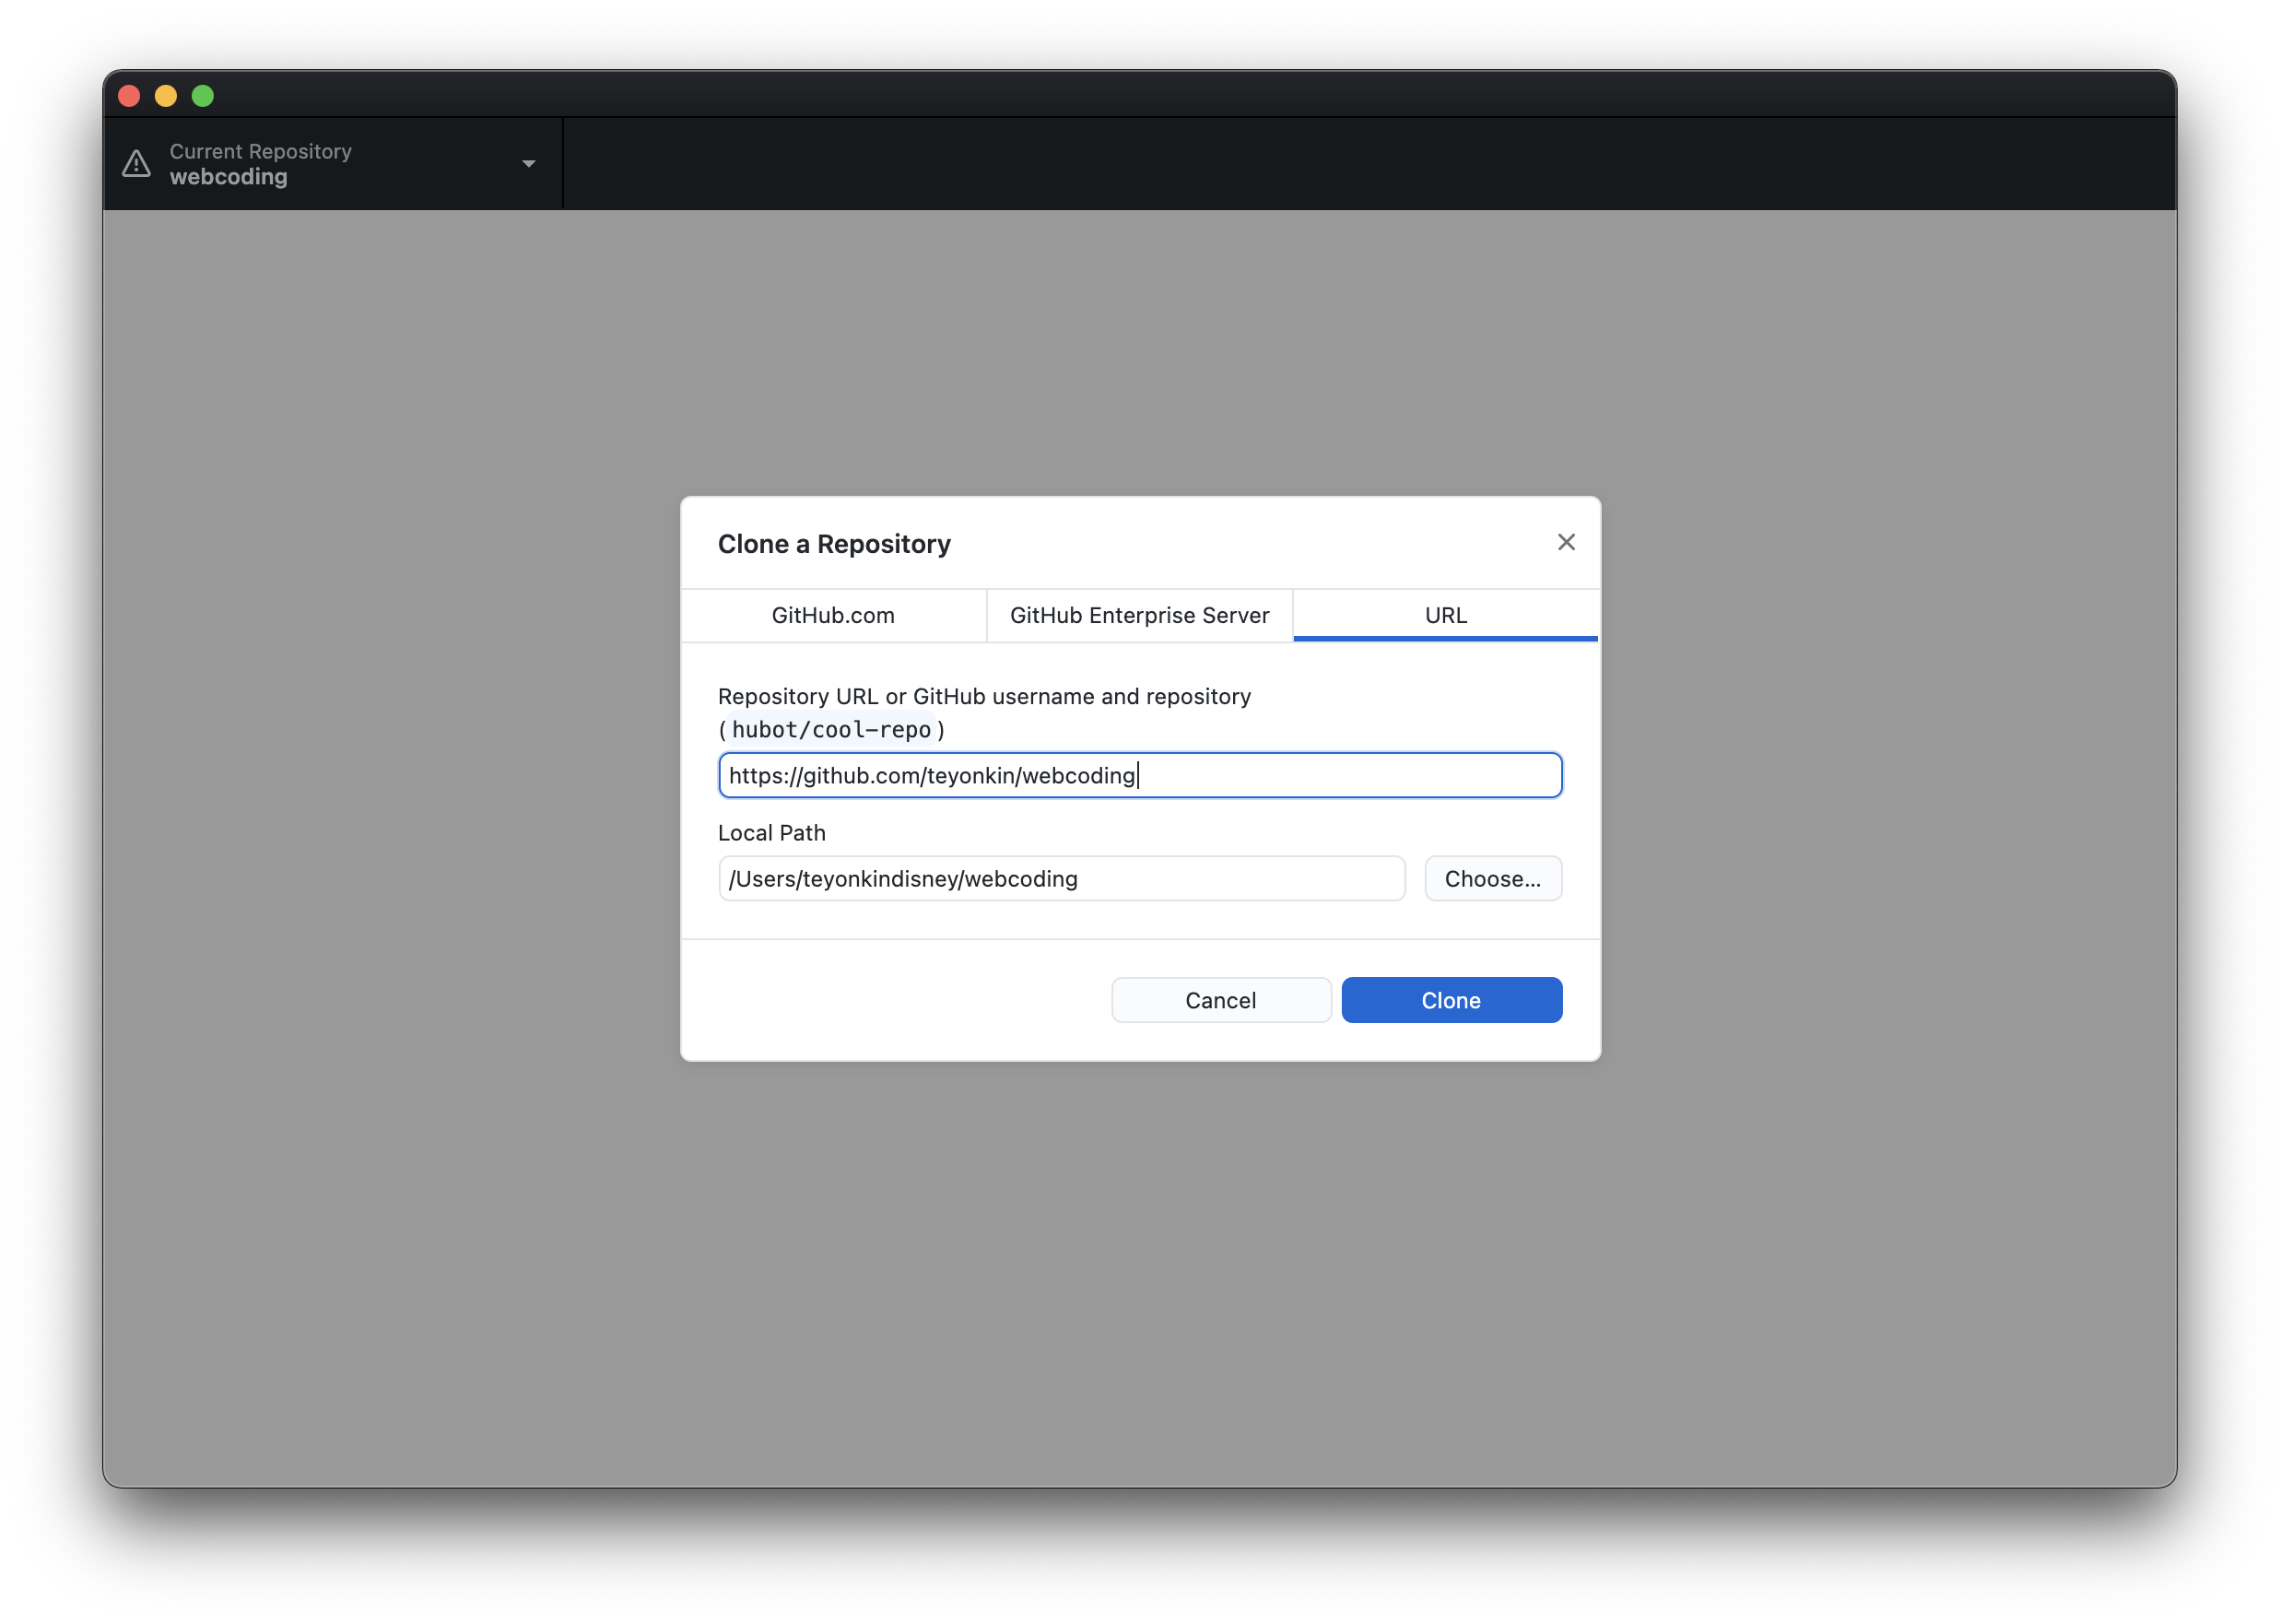Toggle the URL input field active state
Image resolution: width=2280 pixels, height=1624 pixels.
coord(1140,773)
